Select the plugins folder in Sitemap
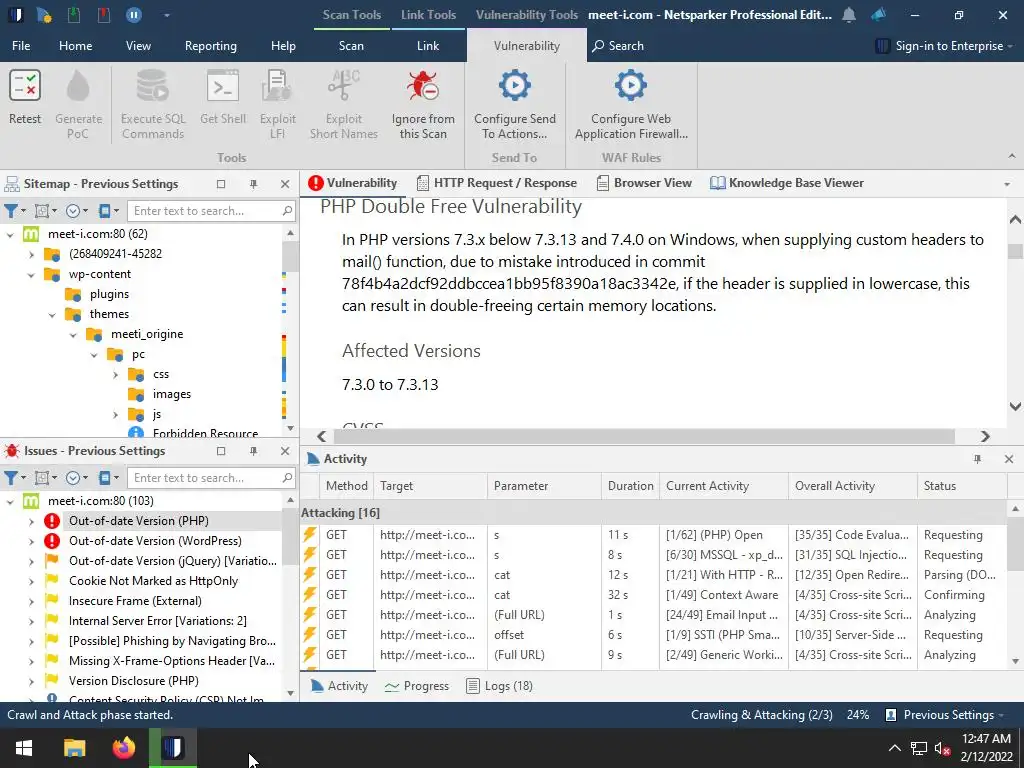This screenshot has height=768, width=1024. (109, 295)
